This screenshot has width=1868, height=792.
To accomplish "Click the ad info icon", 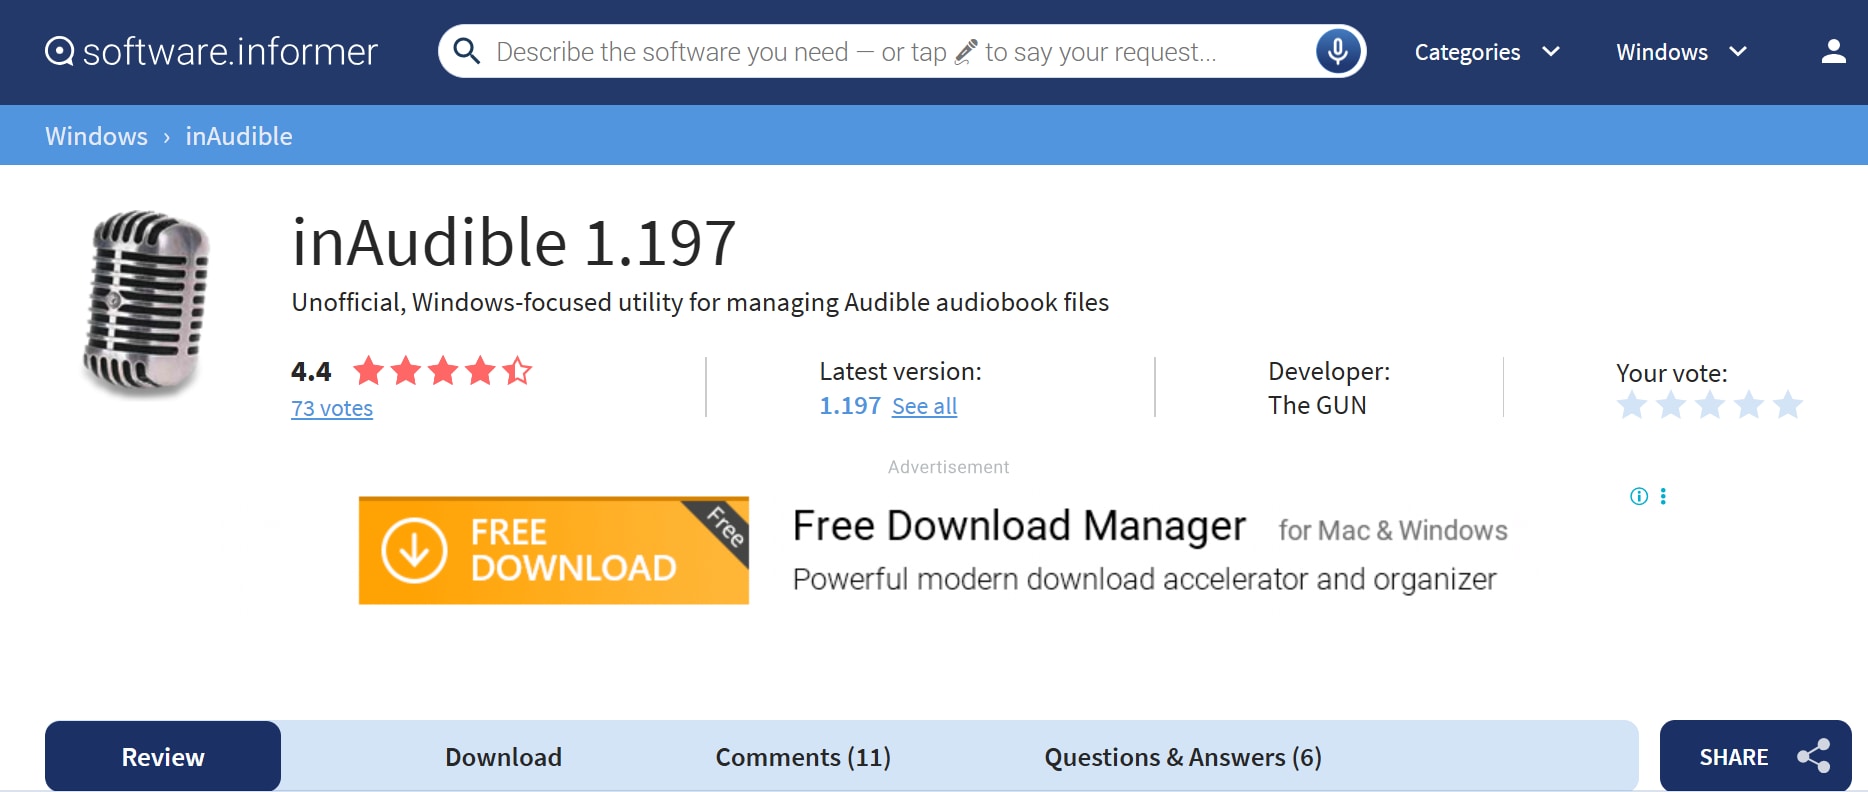I will point(1639,496).
